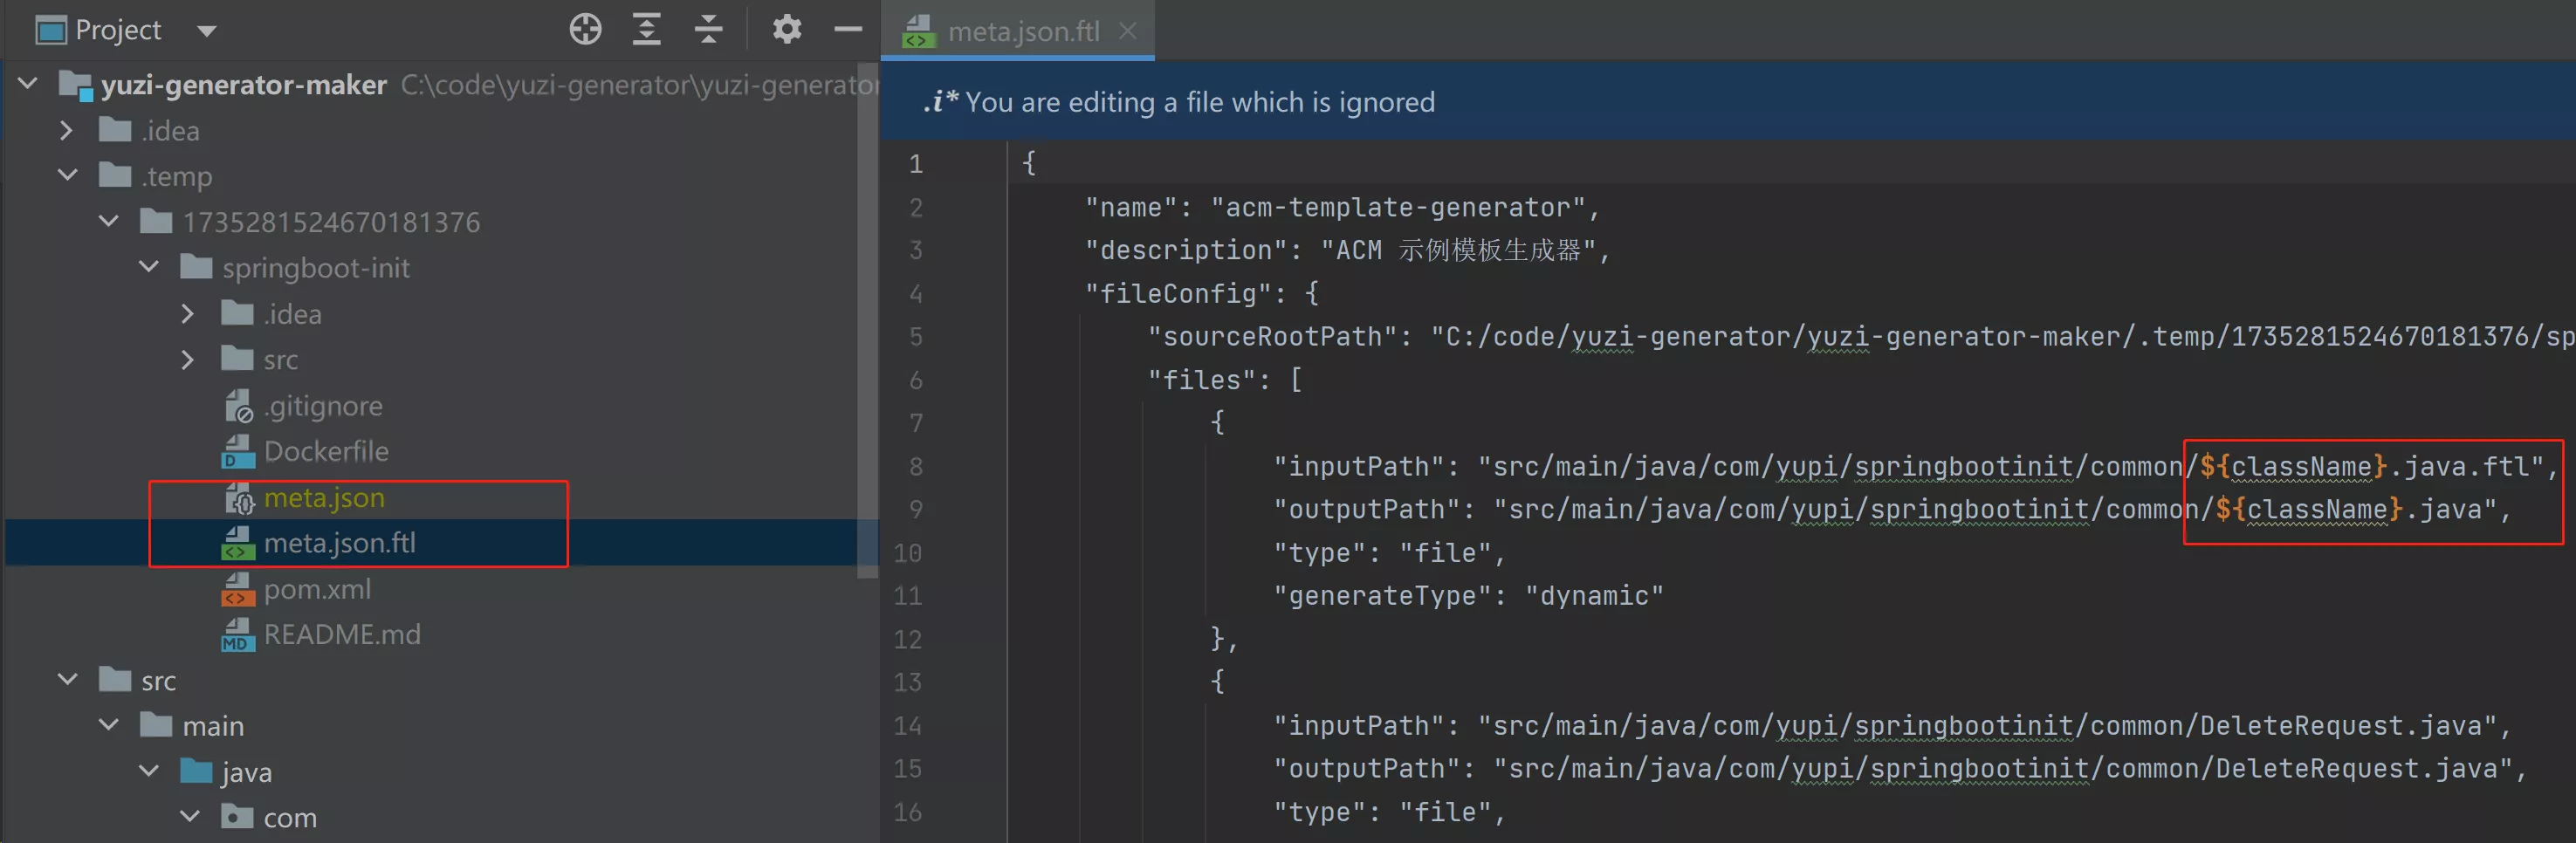2576x843 pixels.
Task: Click the ignored file notification banner text
Action: 1200,102
